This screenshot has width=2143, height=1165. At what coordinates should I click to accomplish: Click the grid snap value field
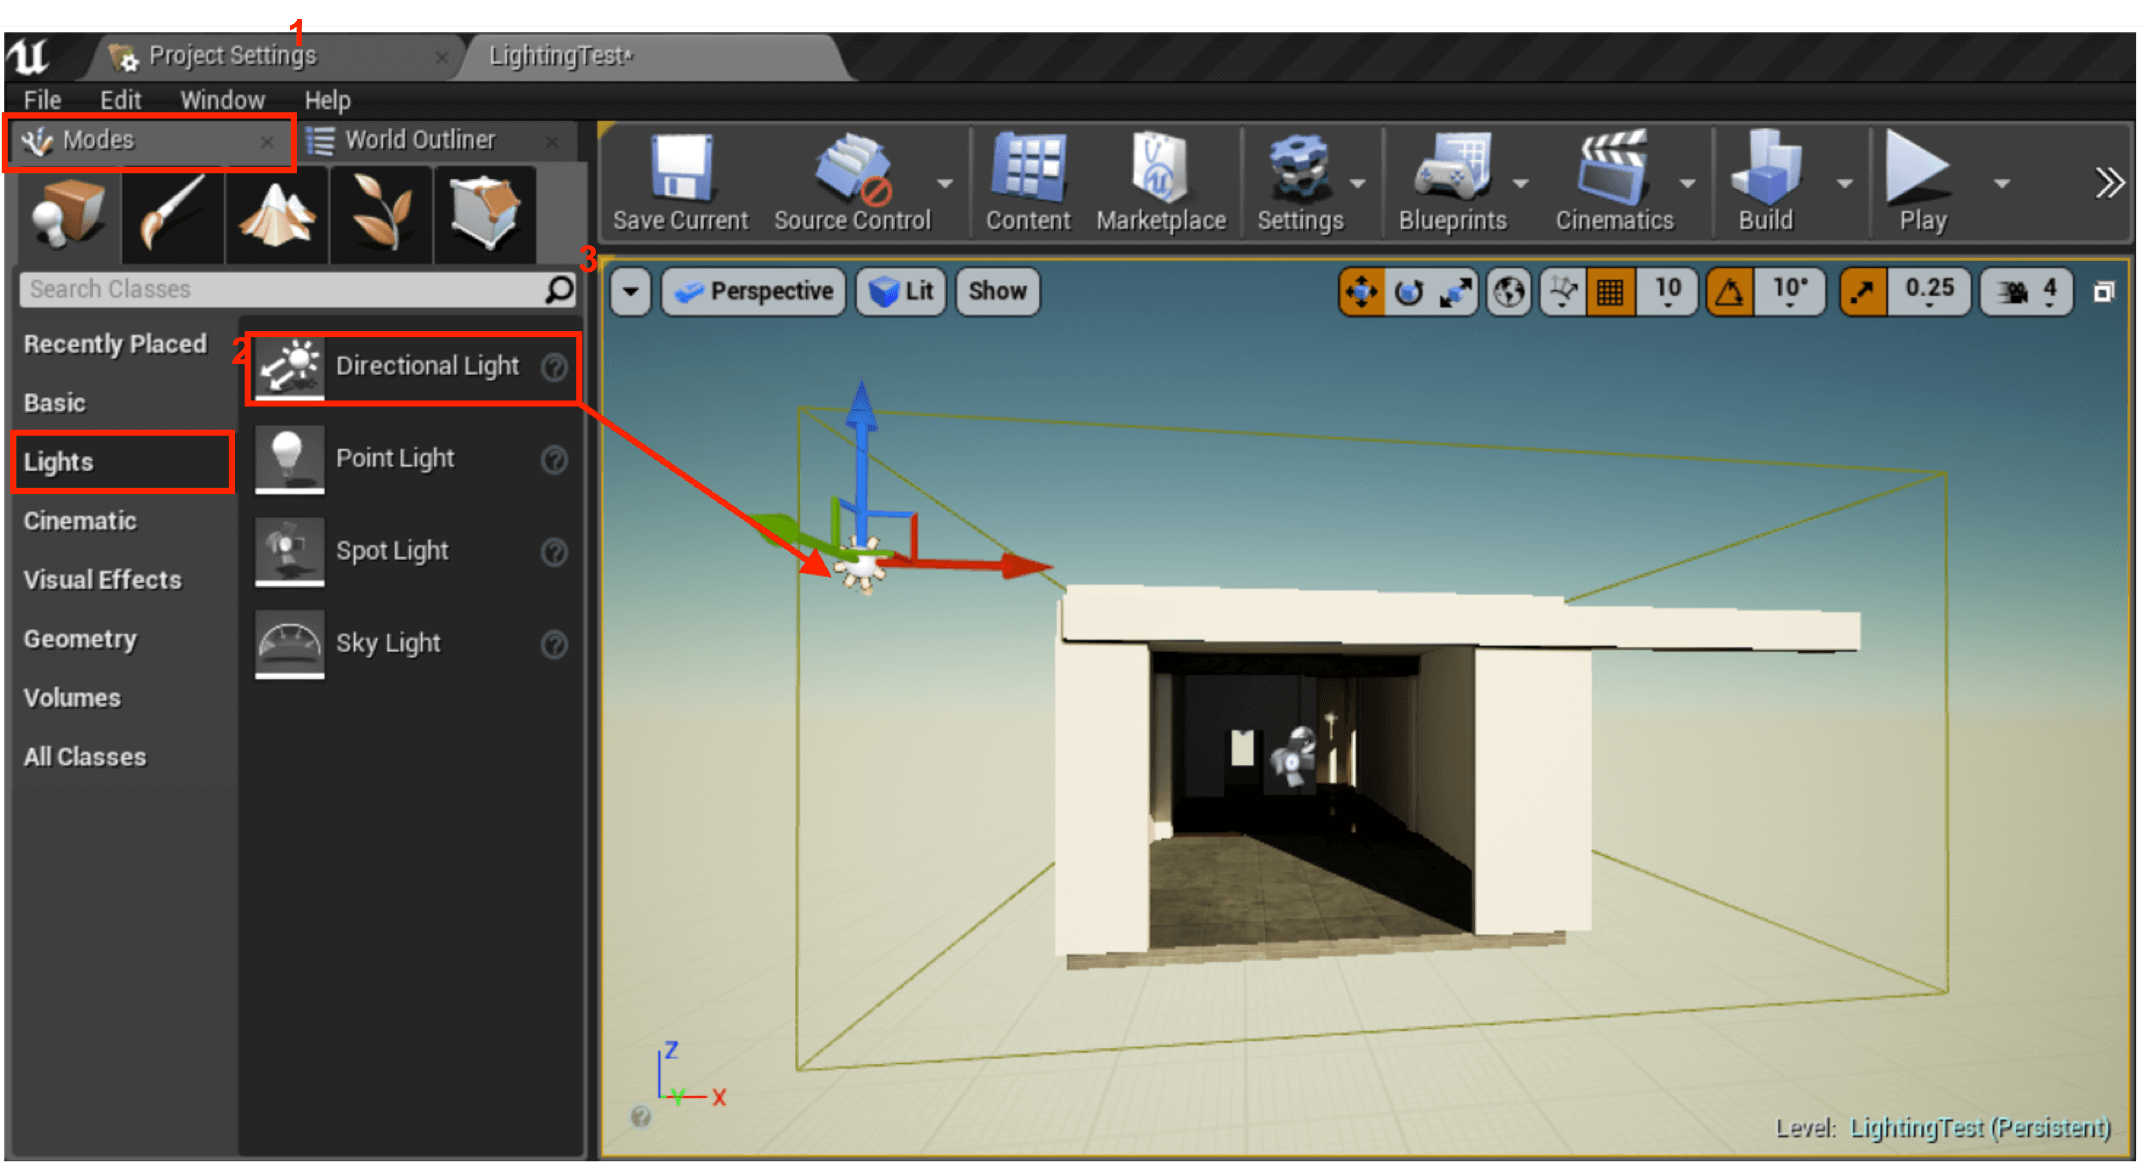(x=1662, y=293)
